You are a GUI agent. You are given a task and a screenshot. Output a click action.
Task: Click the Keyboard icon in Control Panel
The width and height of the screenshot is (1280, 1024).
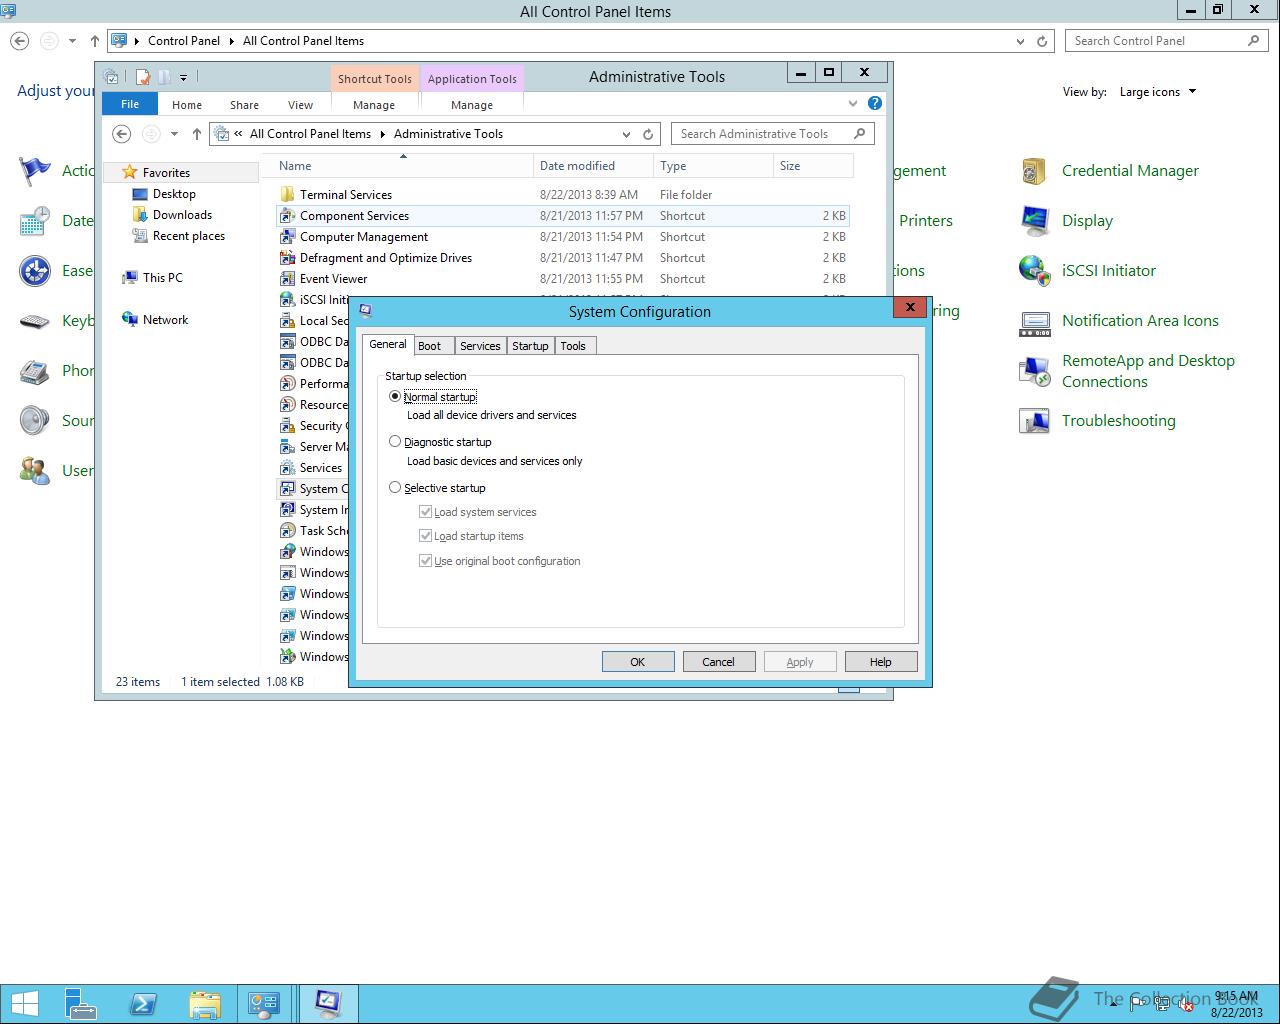[35, 321]
